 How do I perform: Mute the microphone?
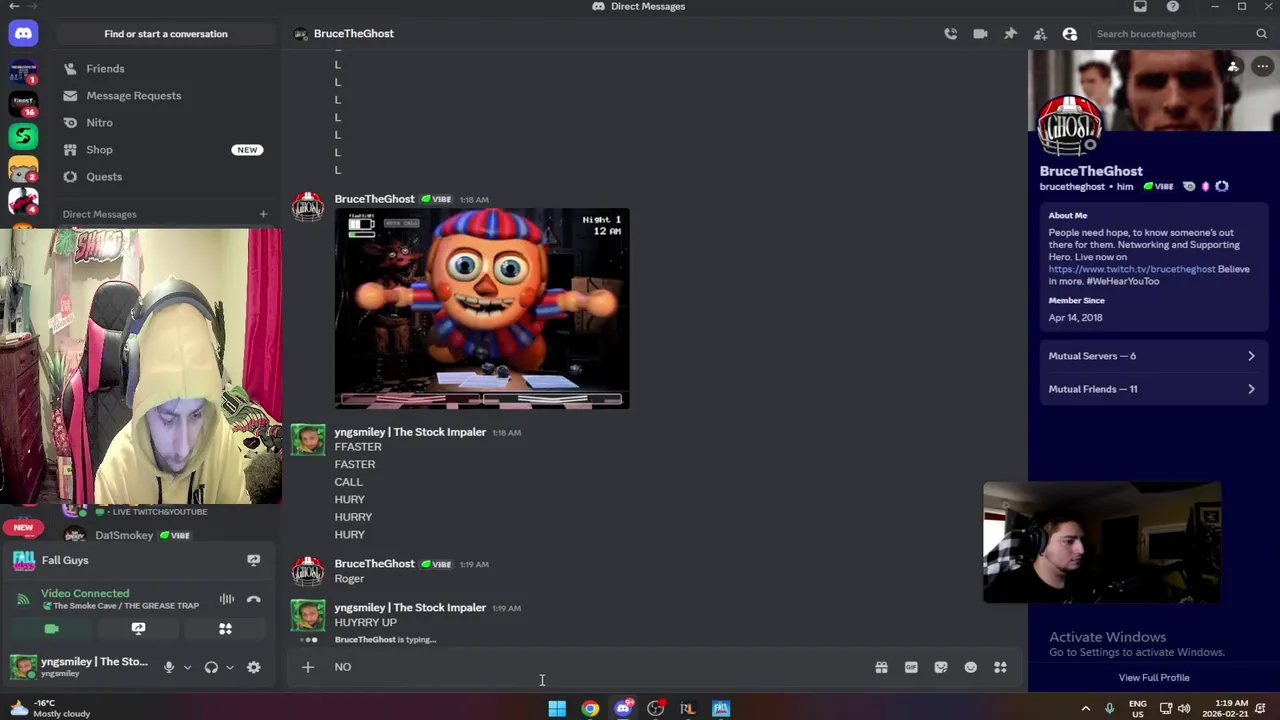click(x=168, y=667)
